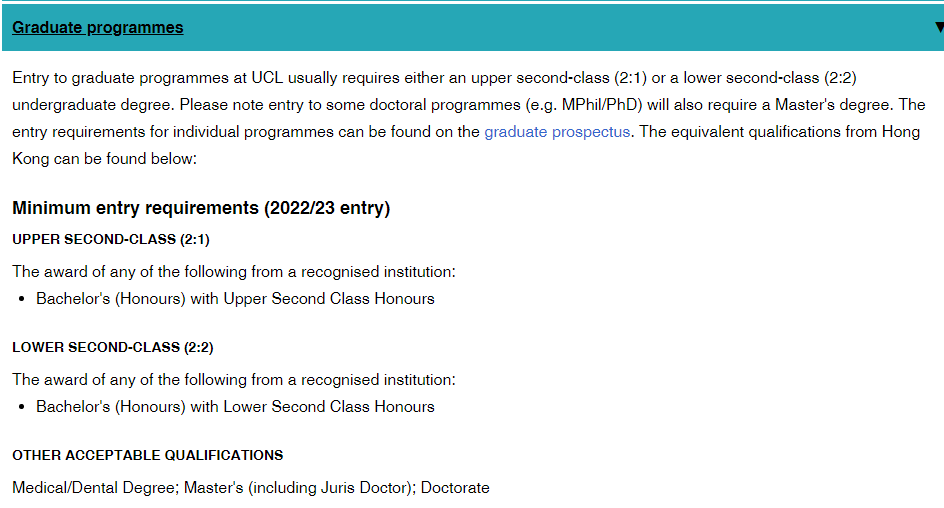Screen dimensions: 944x508
Task: Select the LOWER SECOND-CLASS (2:2) subheading
Action: click(x=113, y=347)
